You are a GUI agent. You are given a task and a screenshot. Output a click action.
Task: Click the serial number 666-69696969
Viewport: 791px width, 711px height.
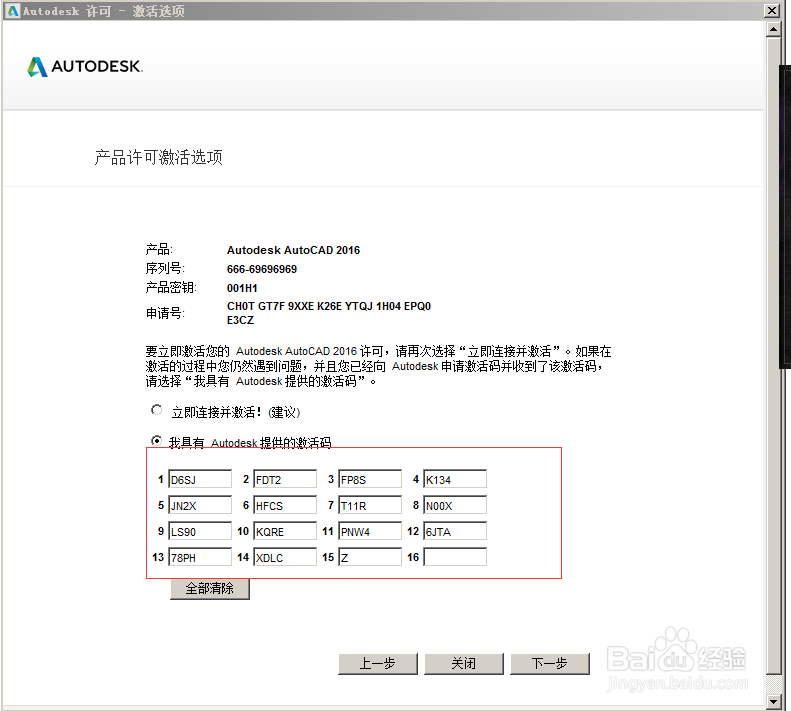[262, 269]
